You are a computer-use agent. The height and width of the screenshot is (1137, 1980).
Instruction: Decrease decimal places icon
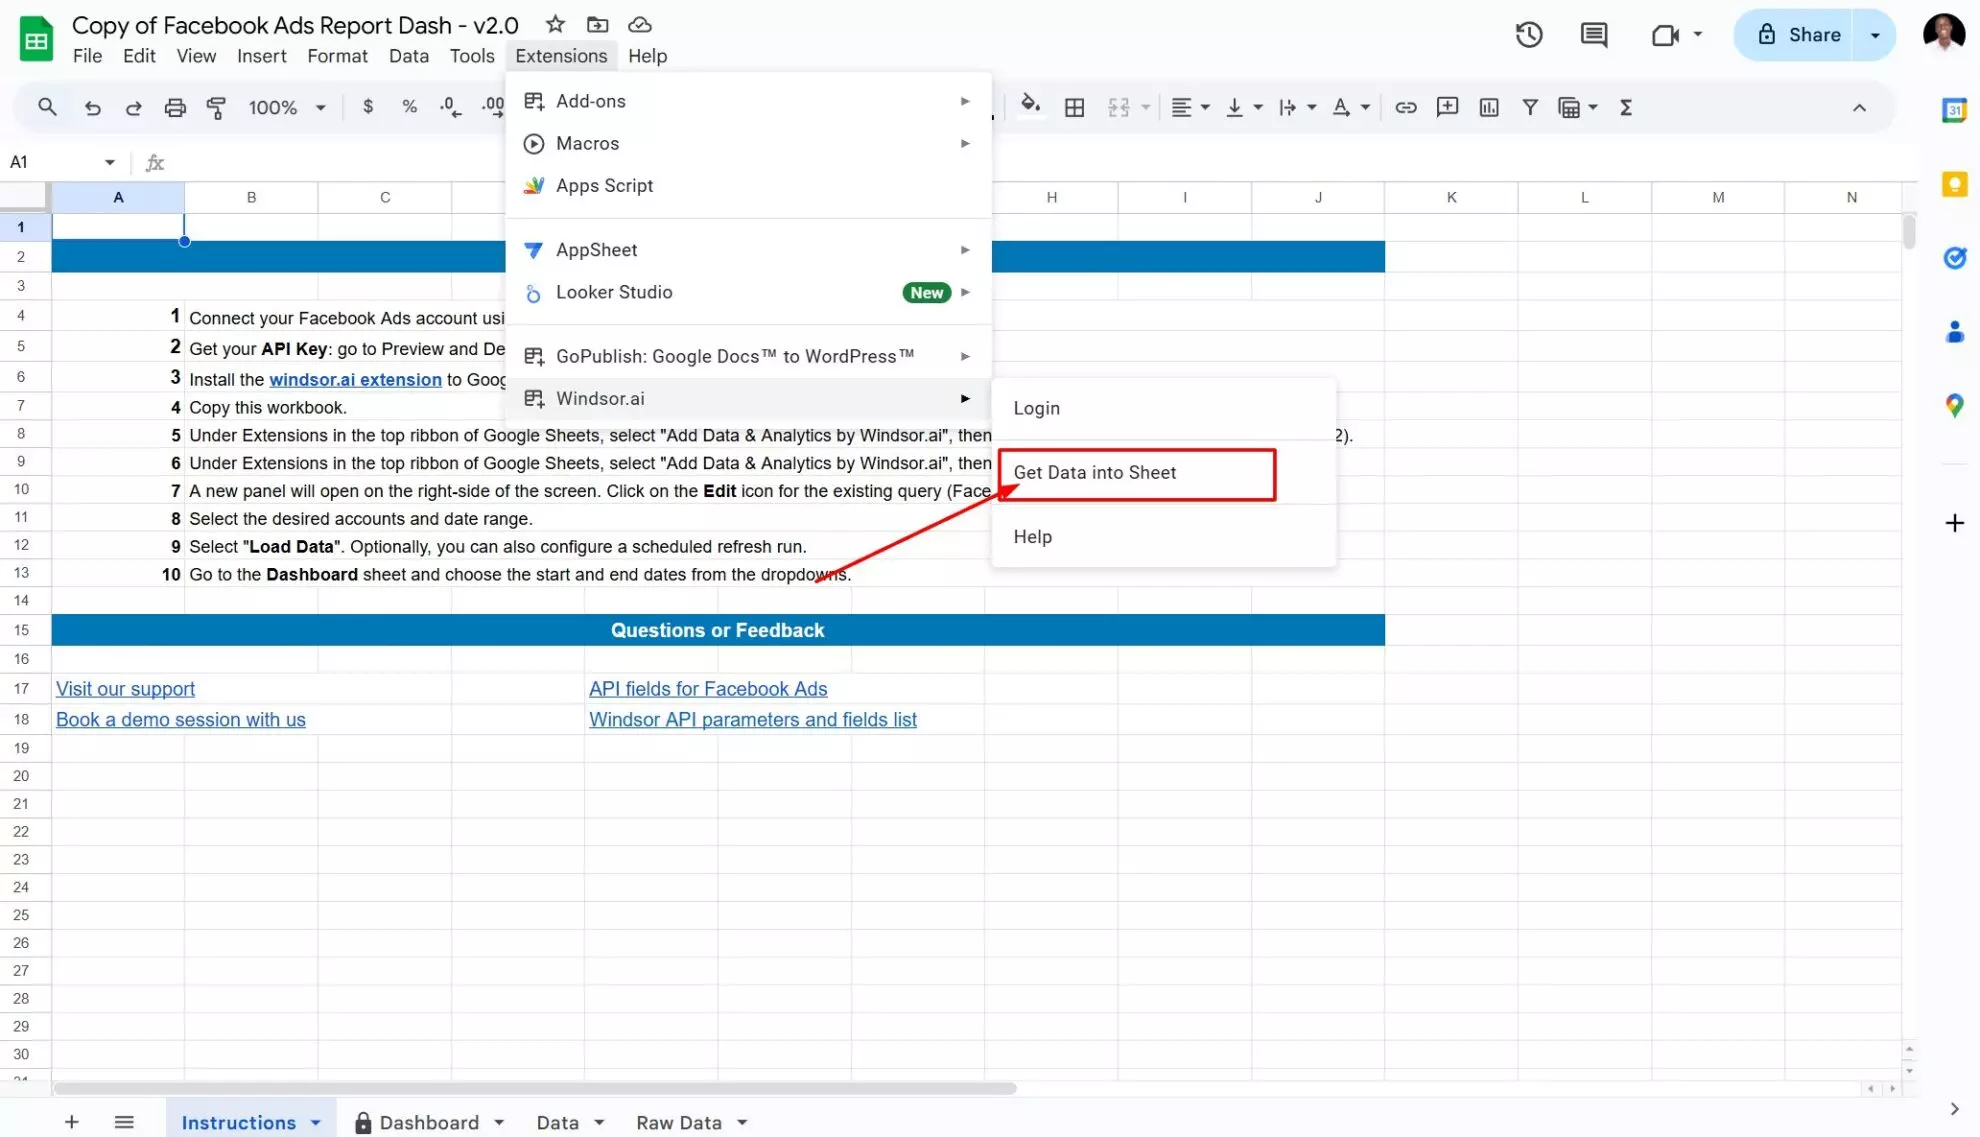point(450,107)
